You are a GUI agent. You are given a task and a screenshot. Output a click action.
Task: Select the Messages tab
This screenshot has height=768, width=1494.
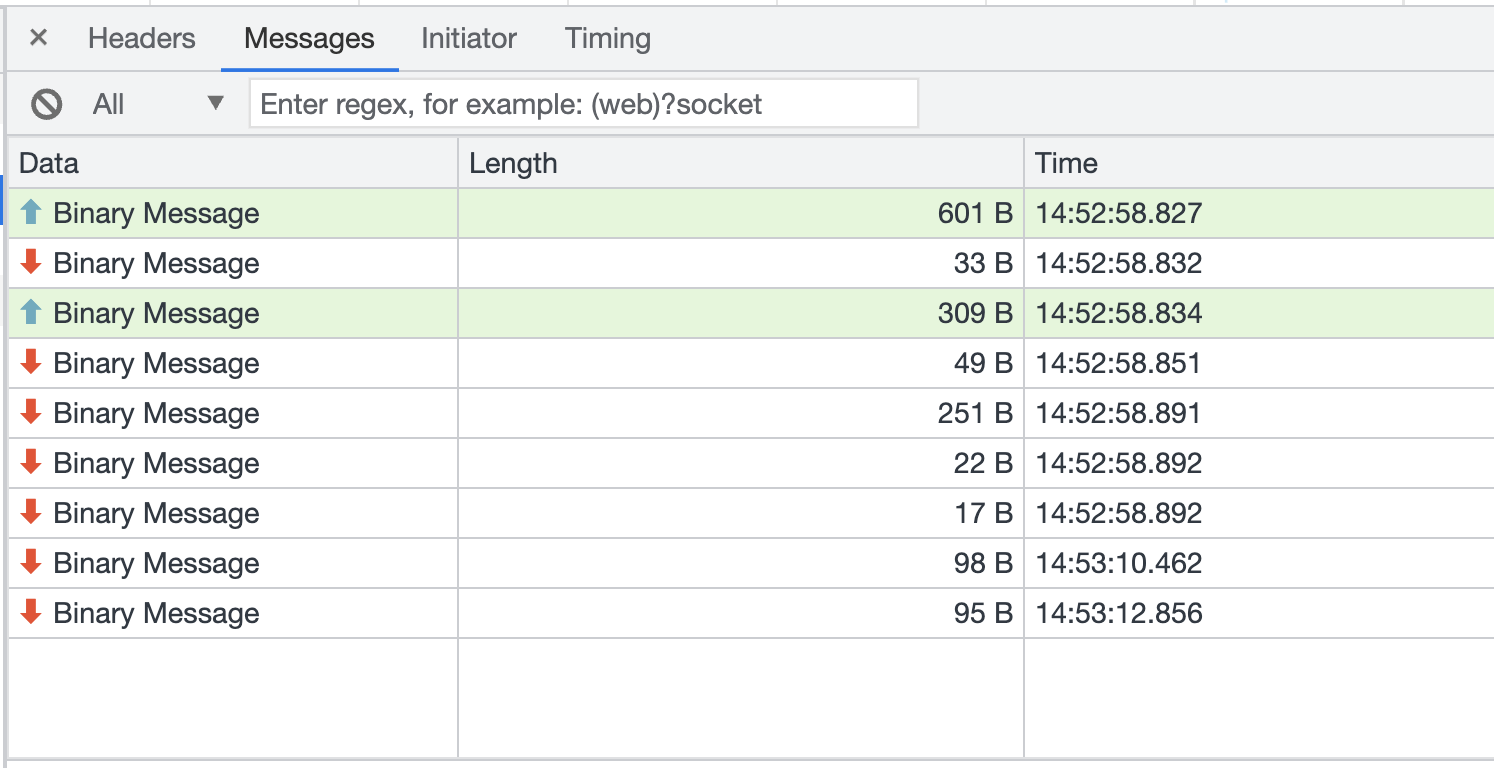click(309, 39)
